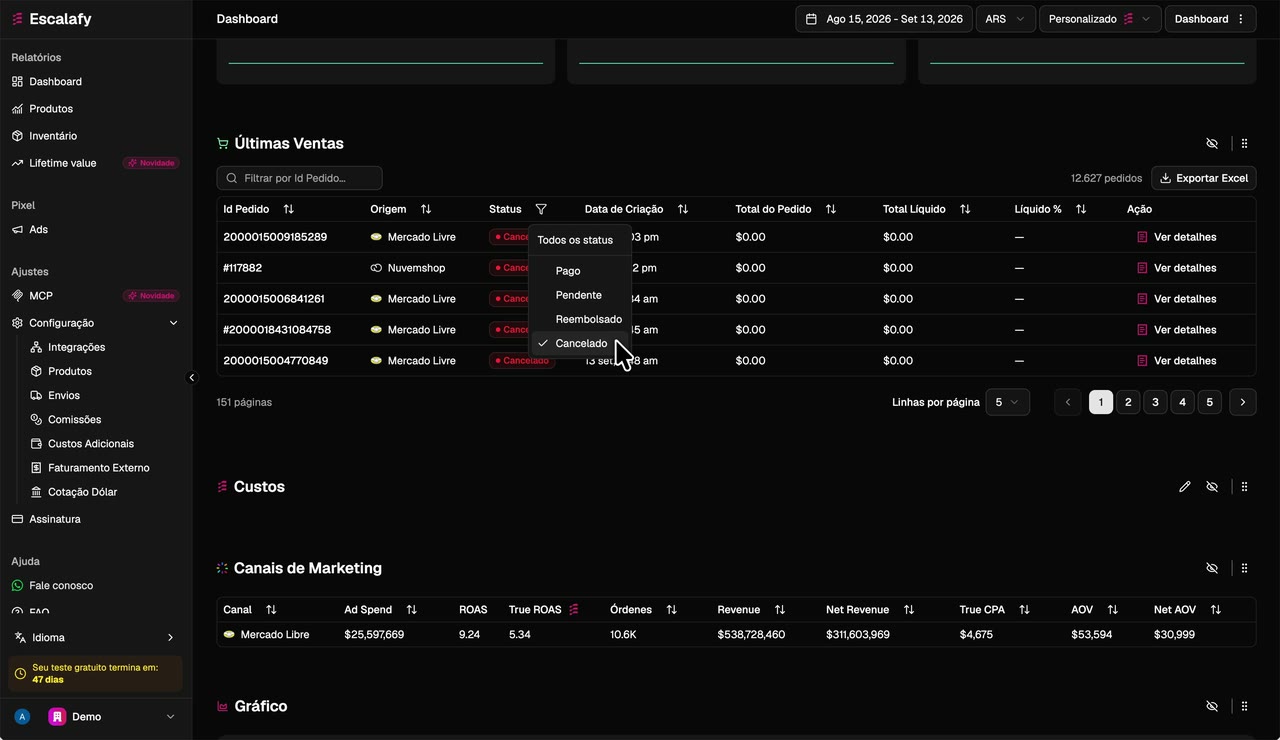The height and width of the screenshot is (740, 1280).
Task: Go to page 3 of orders
Action: pyautogui.click(x=1155, y=402)
